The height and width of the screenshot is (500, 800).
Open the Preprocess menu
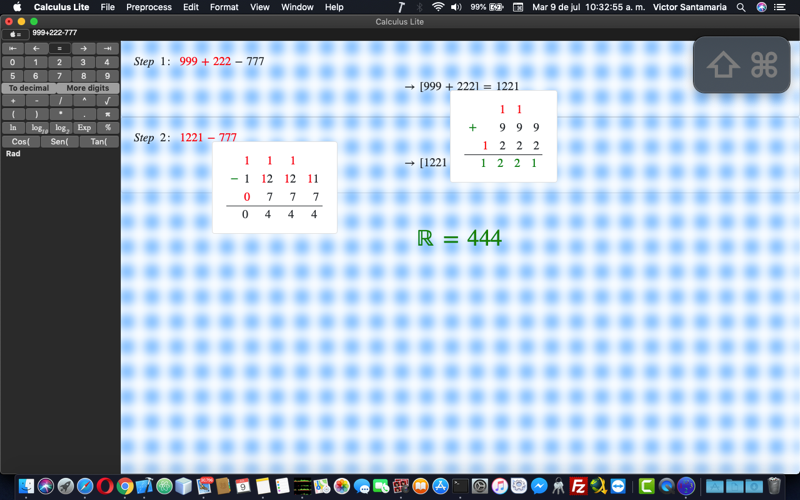149,7
